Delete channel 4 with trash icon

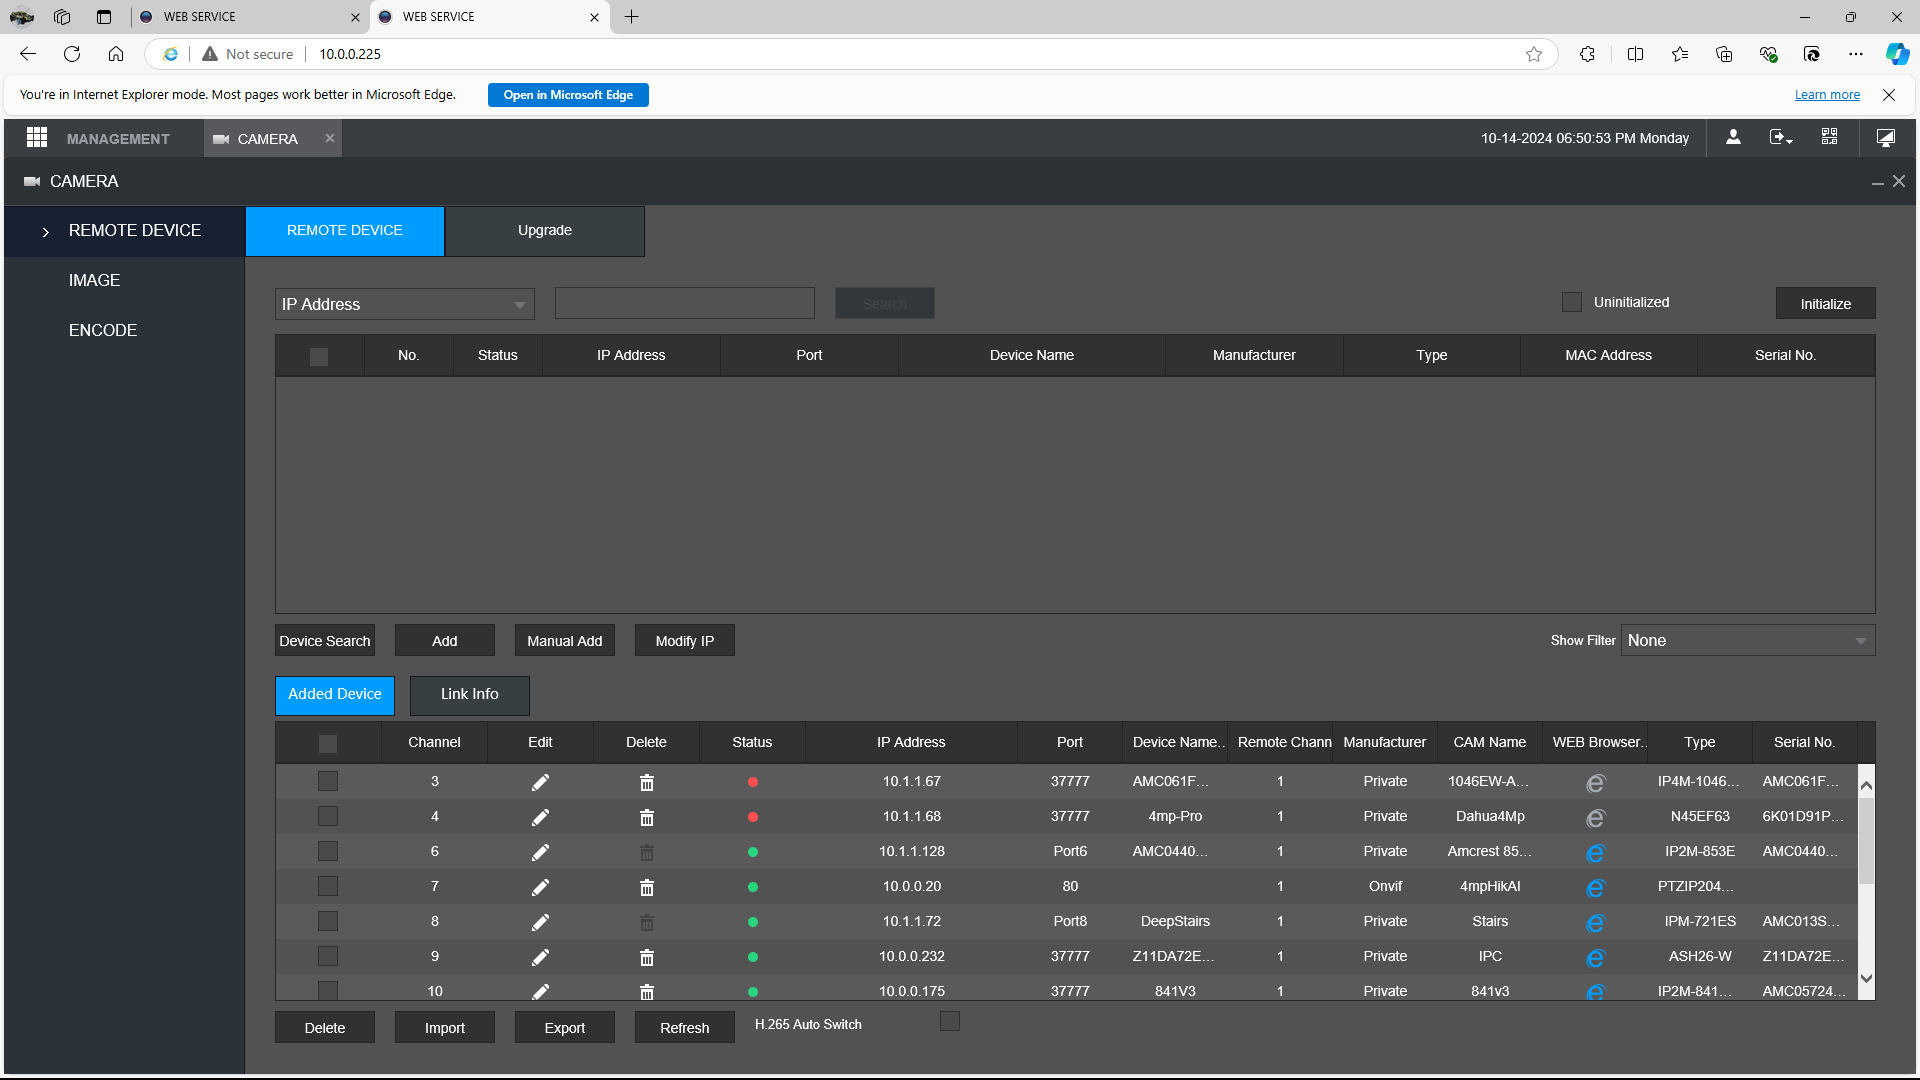pyautogui.click(x=647, y=817)
